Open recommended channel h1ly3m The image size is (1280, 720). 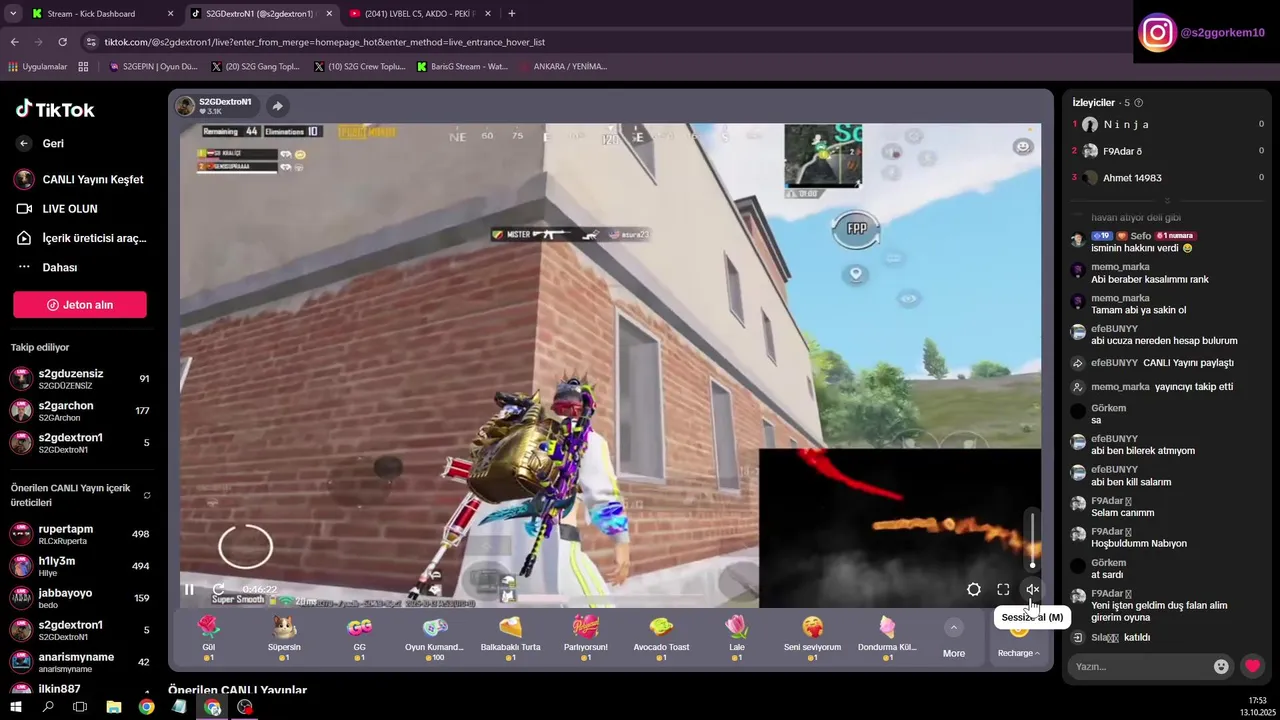click(80, 566)
